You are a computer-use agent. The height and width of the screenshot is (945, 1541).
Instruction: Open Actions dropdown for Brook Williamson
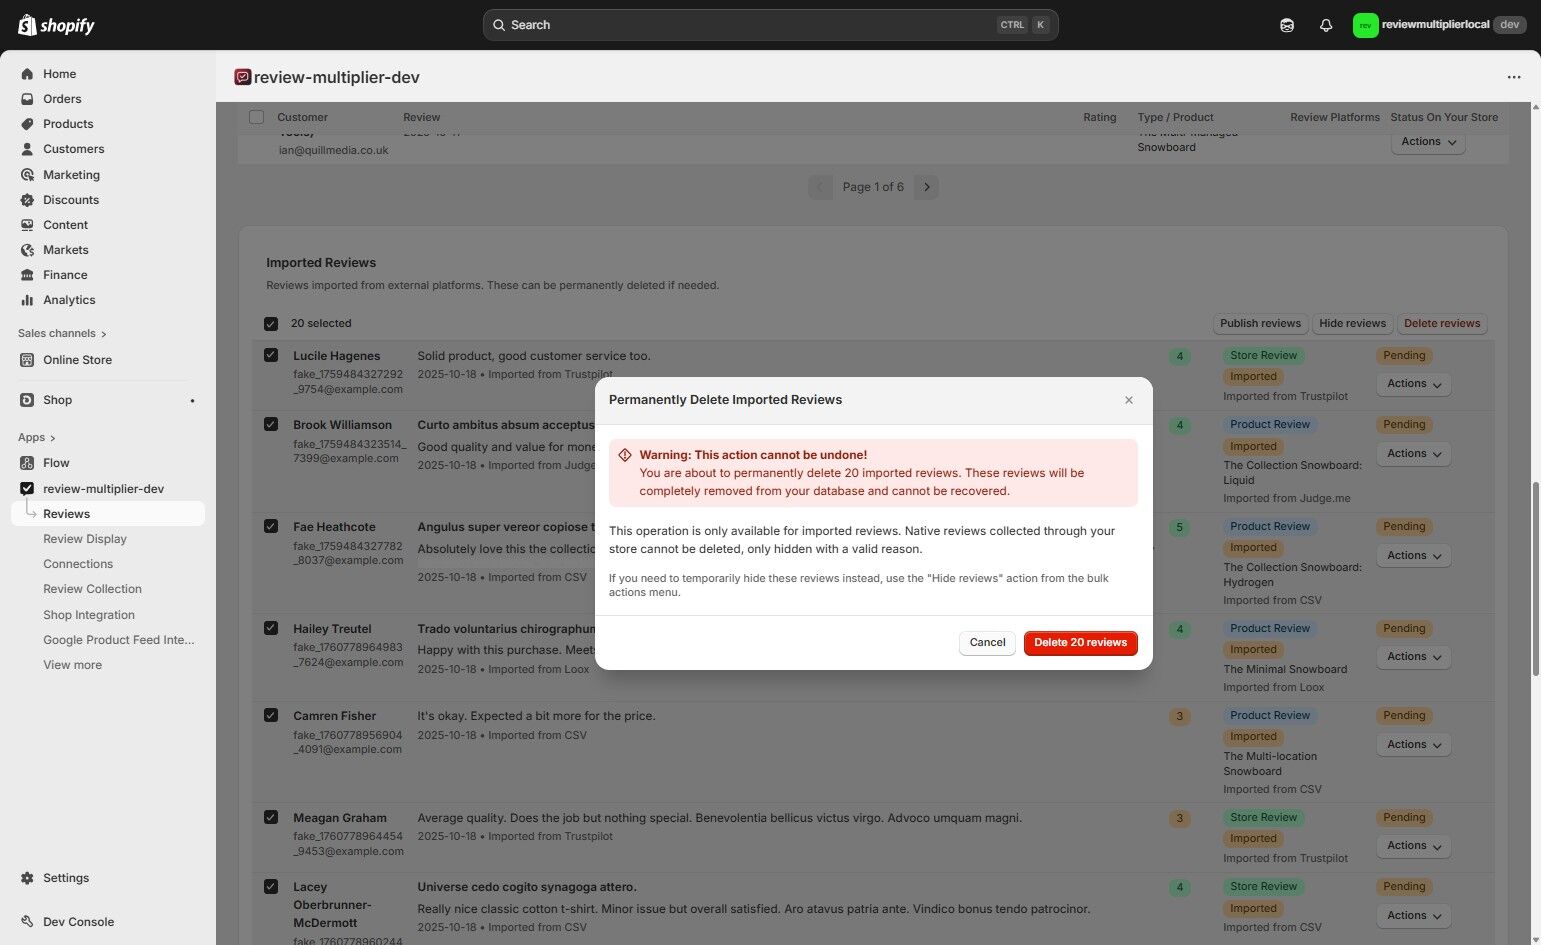tap(1412, 453)
